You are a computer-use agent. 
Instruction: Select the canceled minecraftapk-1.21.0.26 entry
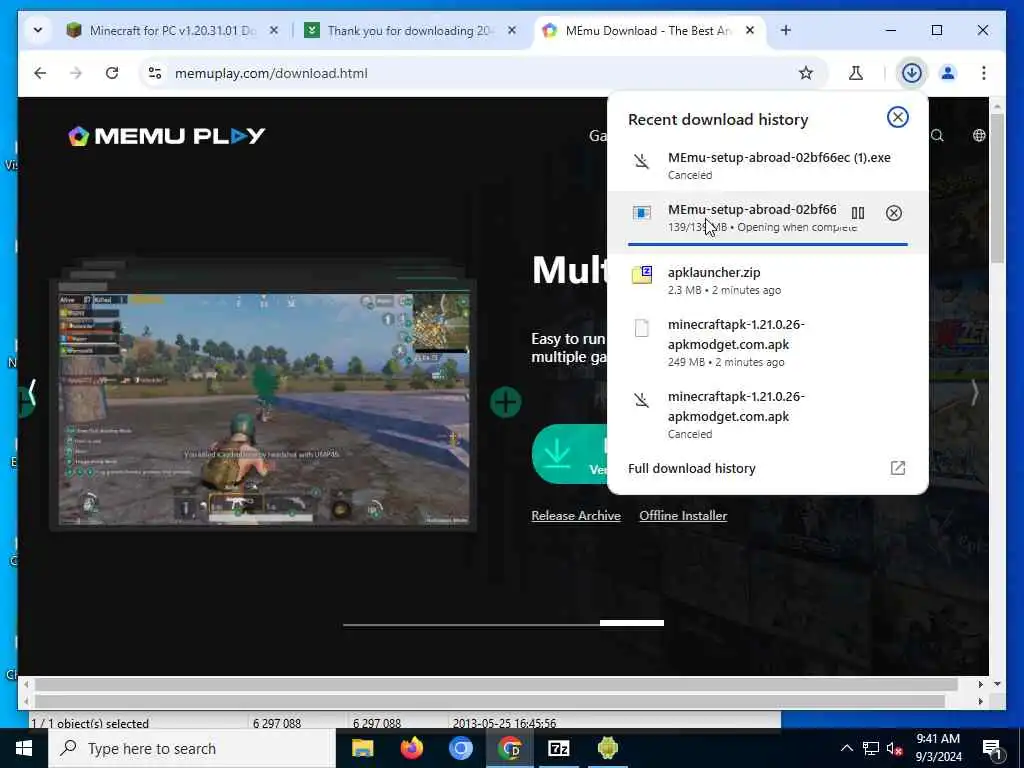point(767,414)
